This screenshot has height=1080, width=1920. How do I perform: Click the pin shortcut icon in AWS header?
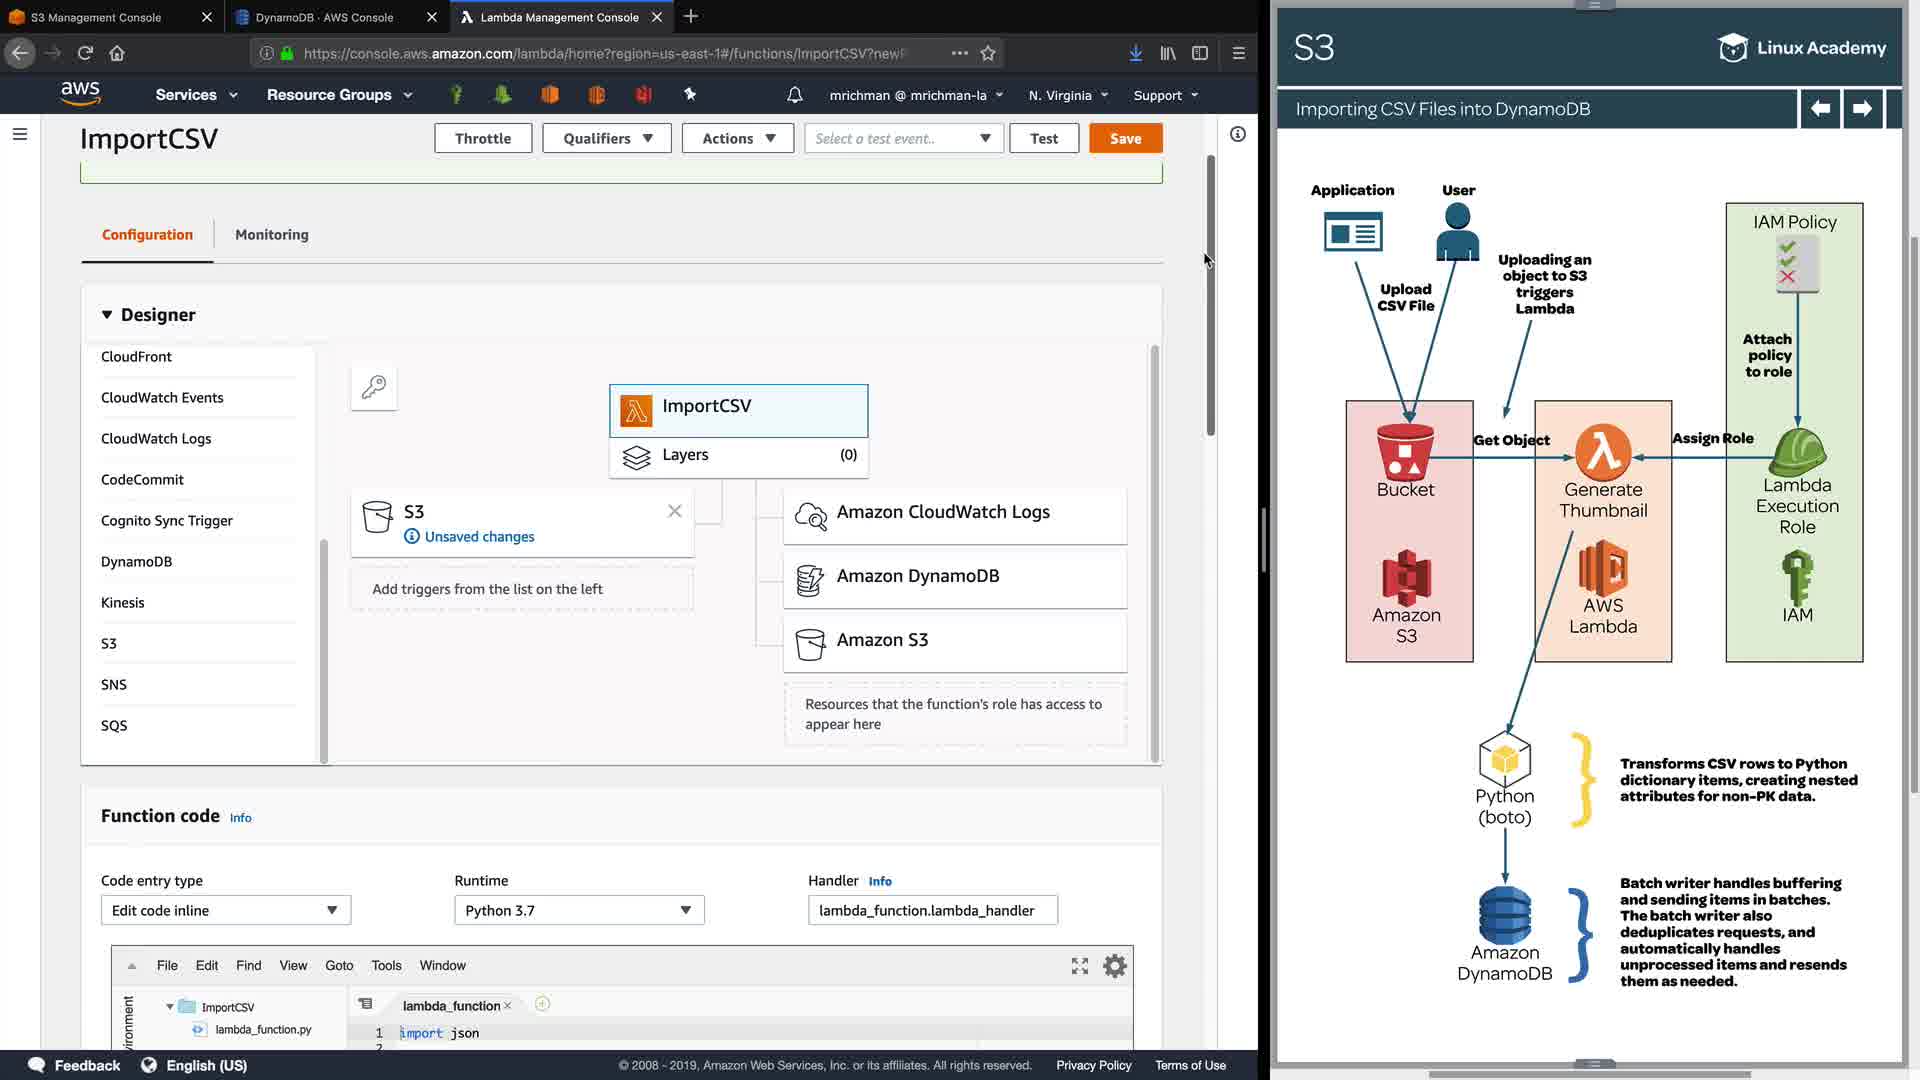coord(689,94)
